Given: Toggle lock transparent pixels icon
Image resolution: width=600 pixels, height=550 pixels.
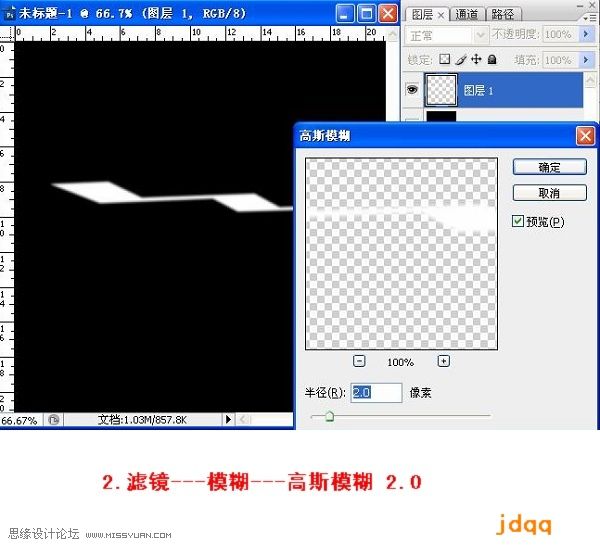Looking at the screenshot, I should pyautogui.click(x=444, y=59).
